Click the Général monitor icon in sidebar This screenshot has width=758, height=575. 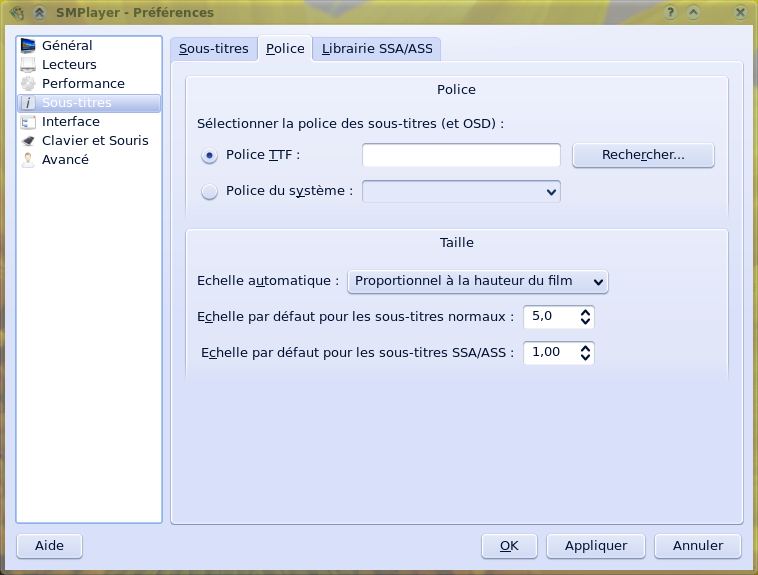point(28,46)
